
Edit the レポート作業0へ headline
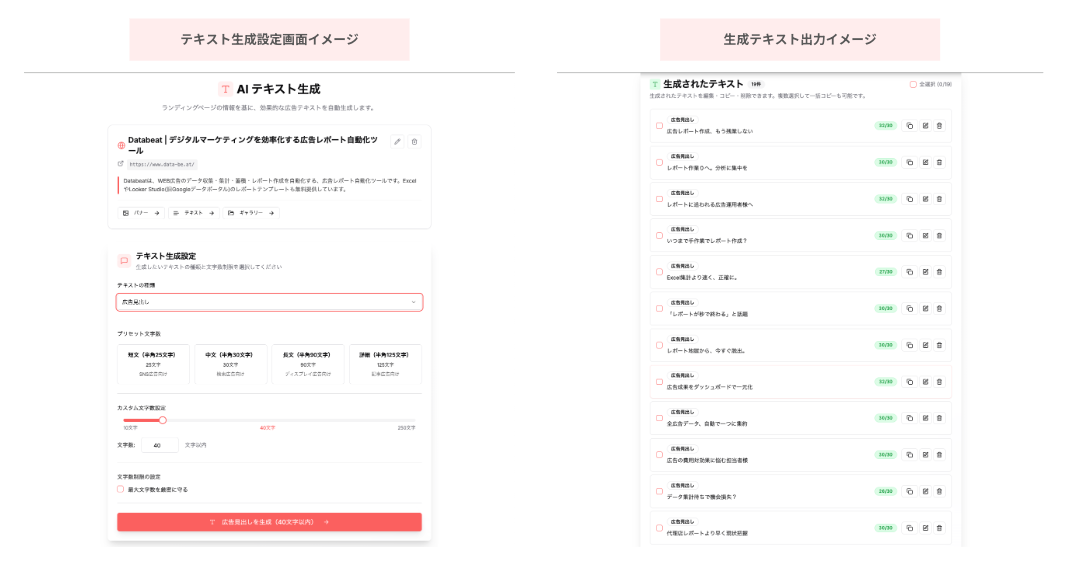(x=925, y=163)
